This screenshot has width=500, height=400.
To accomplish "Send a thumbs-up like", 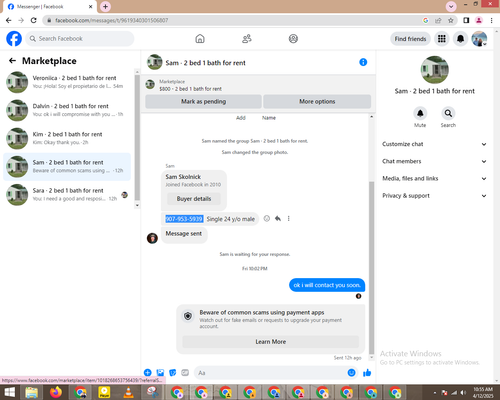I will click(367, 373).
